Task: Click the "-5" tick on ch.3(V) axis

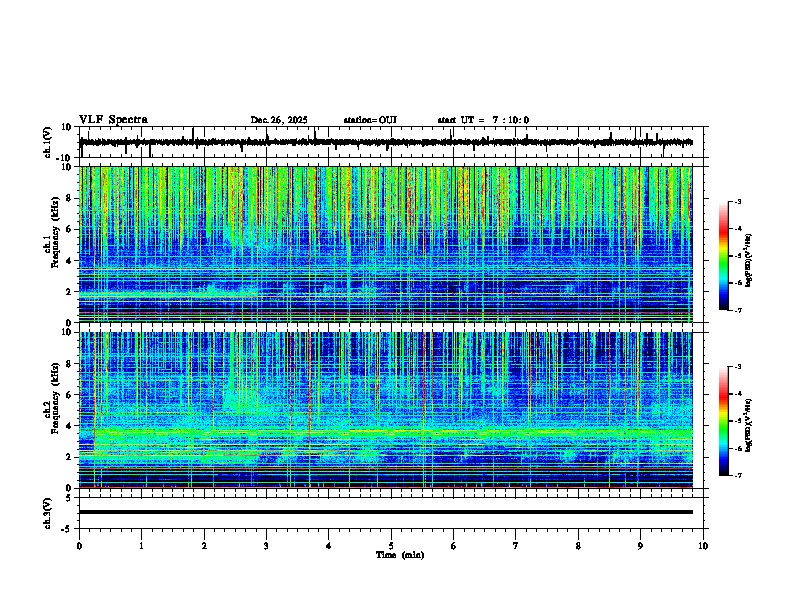Action: coord(67,529)
